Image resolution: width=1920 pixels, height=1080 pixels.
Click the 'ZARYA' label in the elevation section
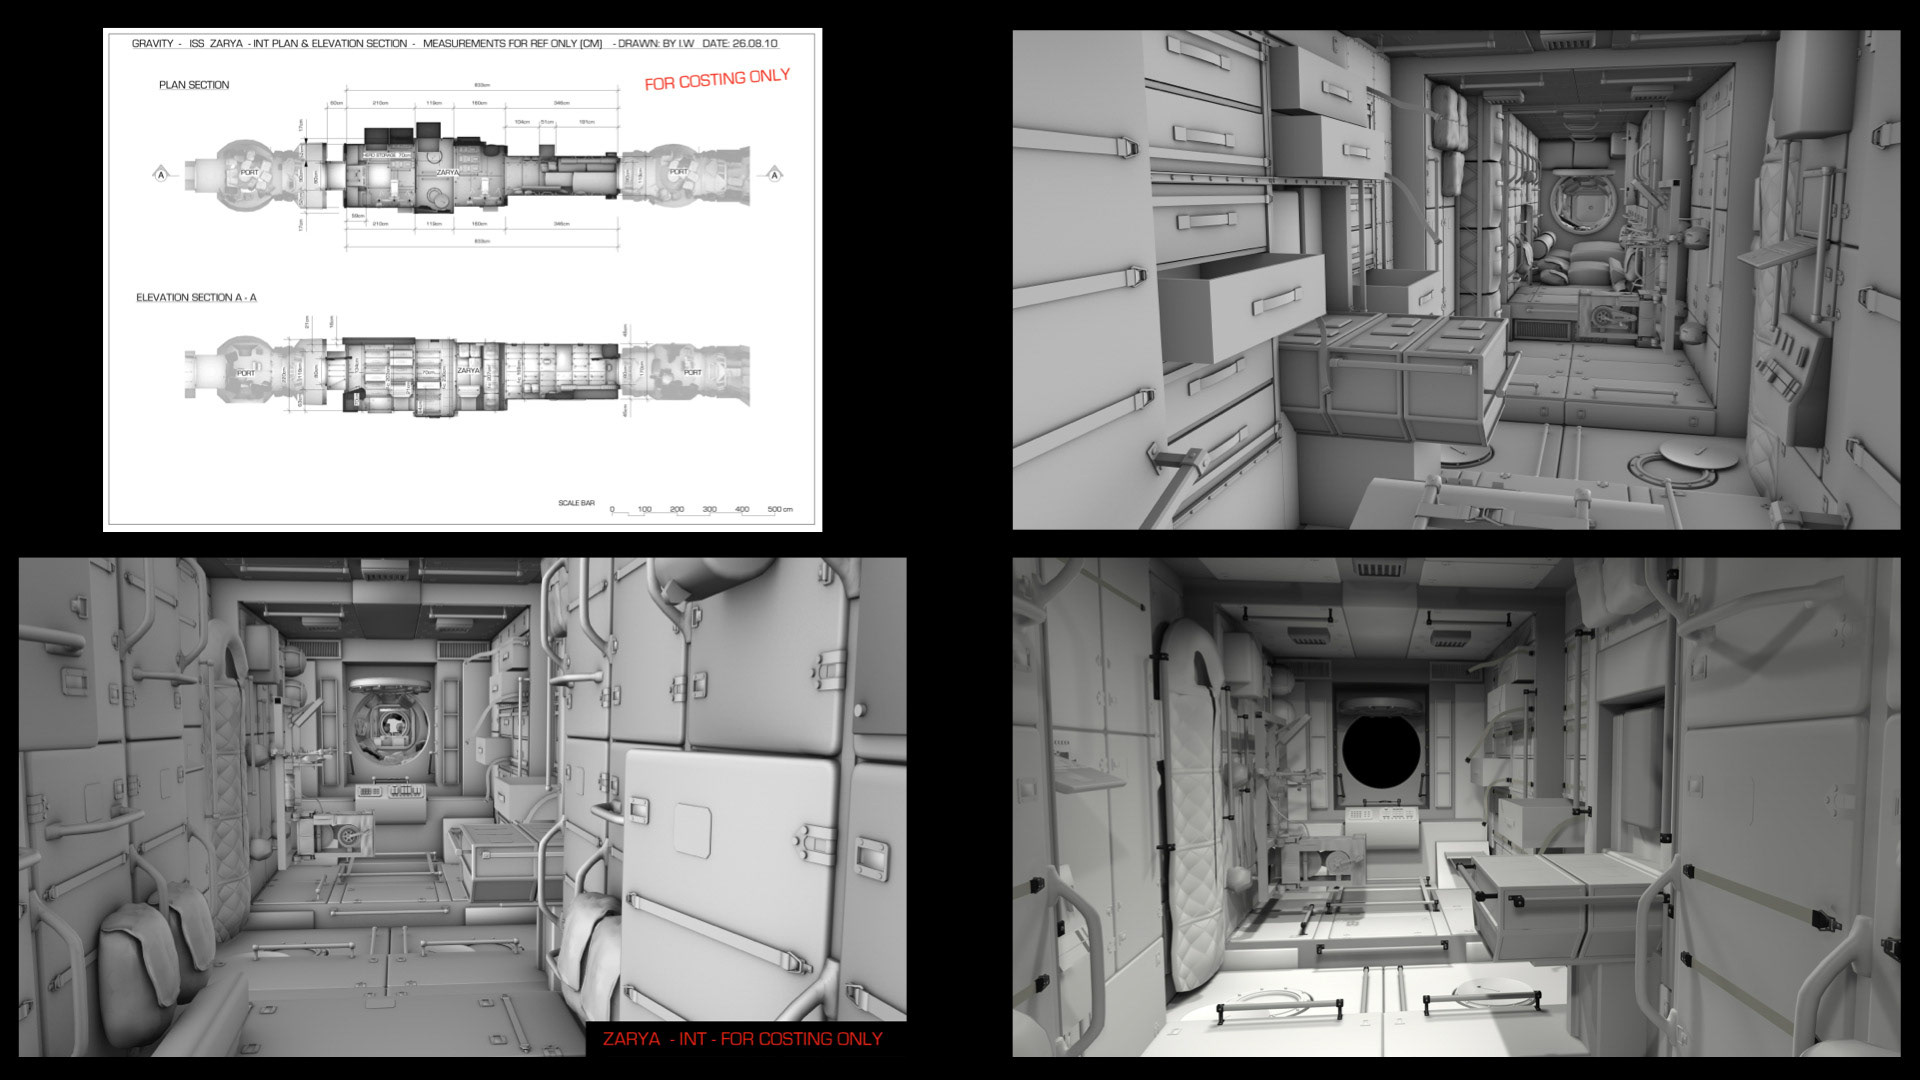[468, 370]
